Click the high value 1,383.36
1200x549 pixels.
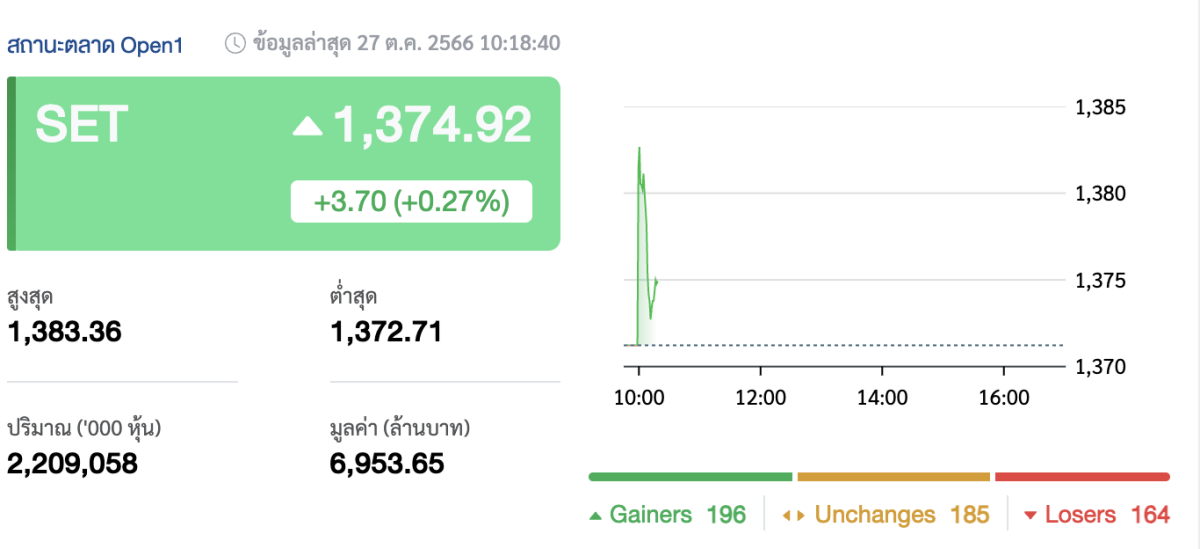(64, 331)
